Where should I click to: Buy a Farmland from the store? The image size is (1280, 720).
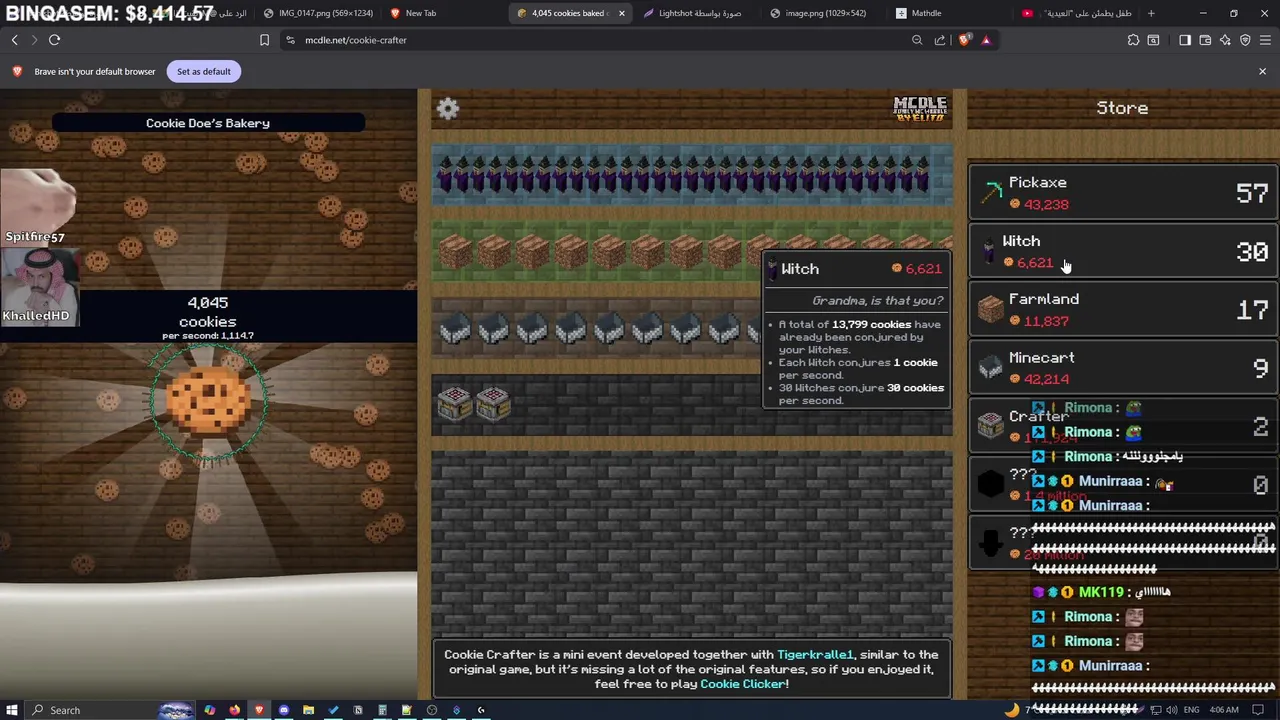pos(1124,309)
